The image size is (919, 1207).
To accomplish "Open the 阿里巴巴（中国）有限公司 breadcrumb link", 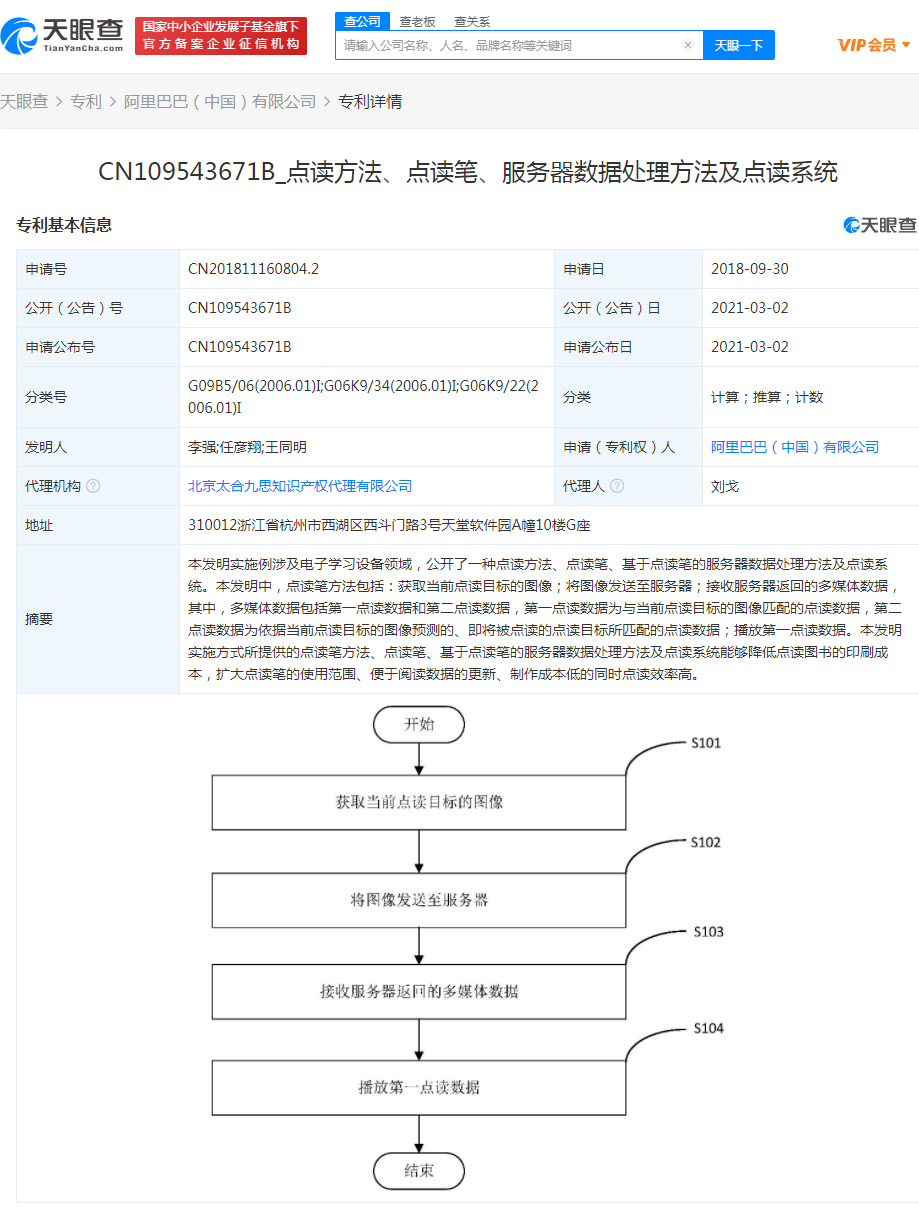I will 223,101.
